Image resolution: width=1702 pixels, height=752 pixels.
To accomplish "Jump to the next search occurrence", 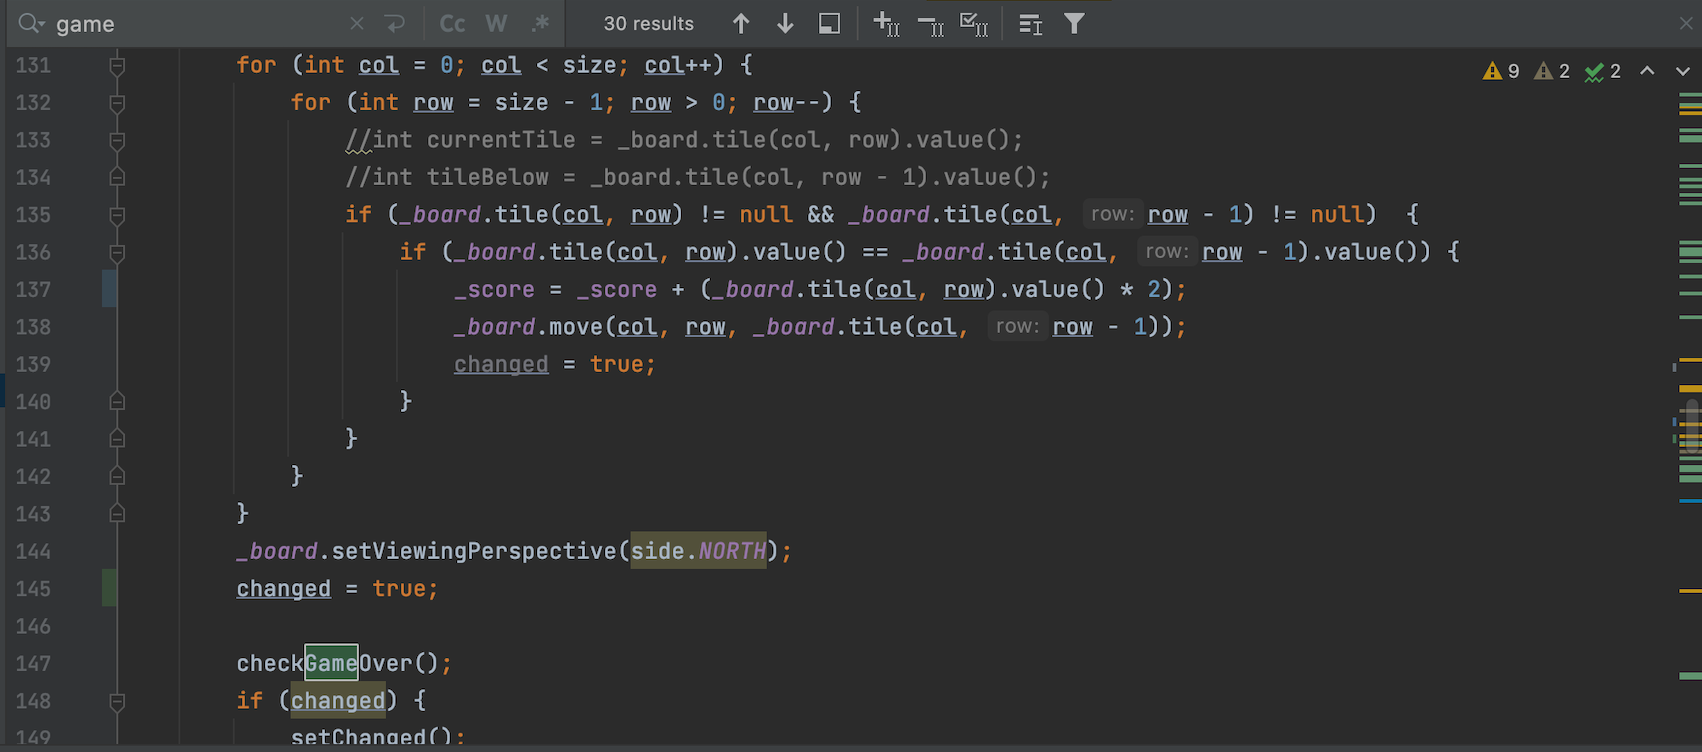I will point(785,24).
